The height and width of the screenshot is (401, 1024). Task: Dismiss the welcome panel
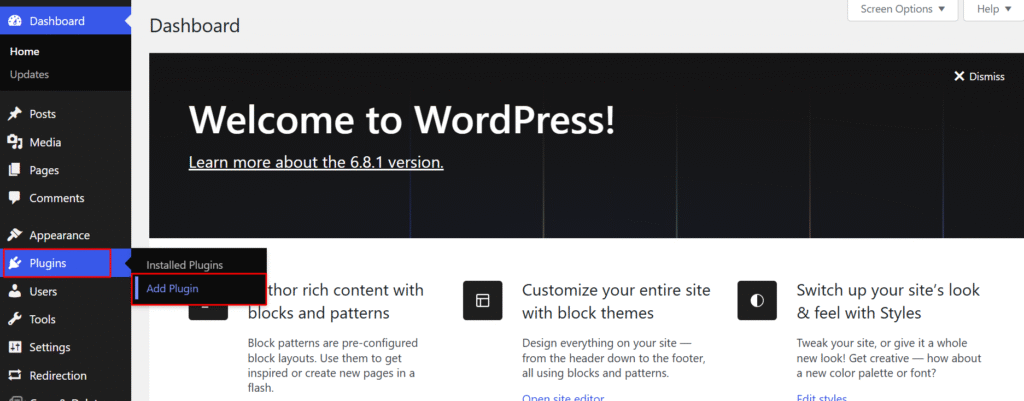pyautogui.click(x=979, y=76)
